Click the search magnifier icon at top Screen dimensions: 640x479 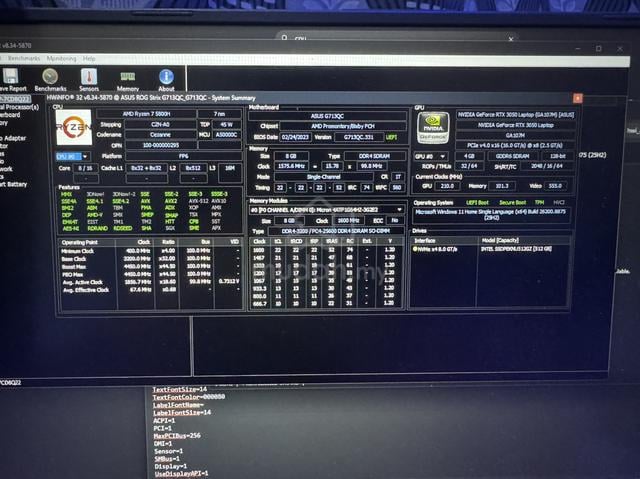284,38
